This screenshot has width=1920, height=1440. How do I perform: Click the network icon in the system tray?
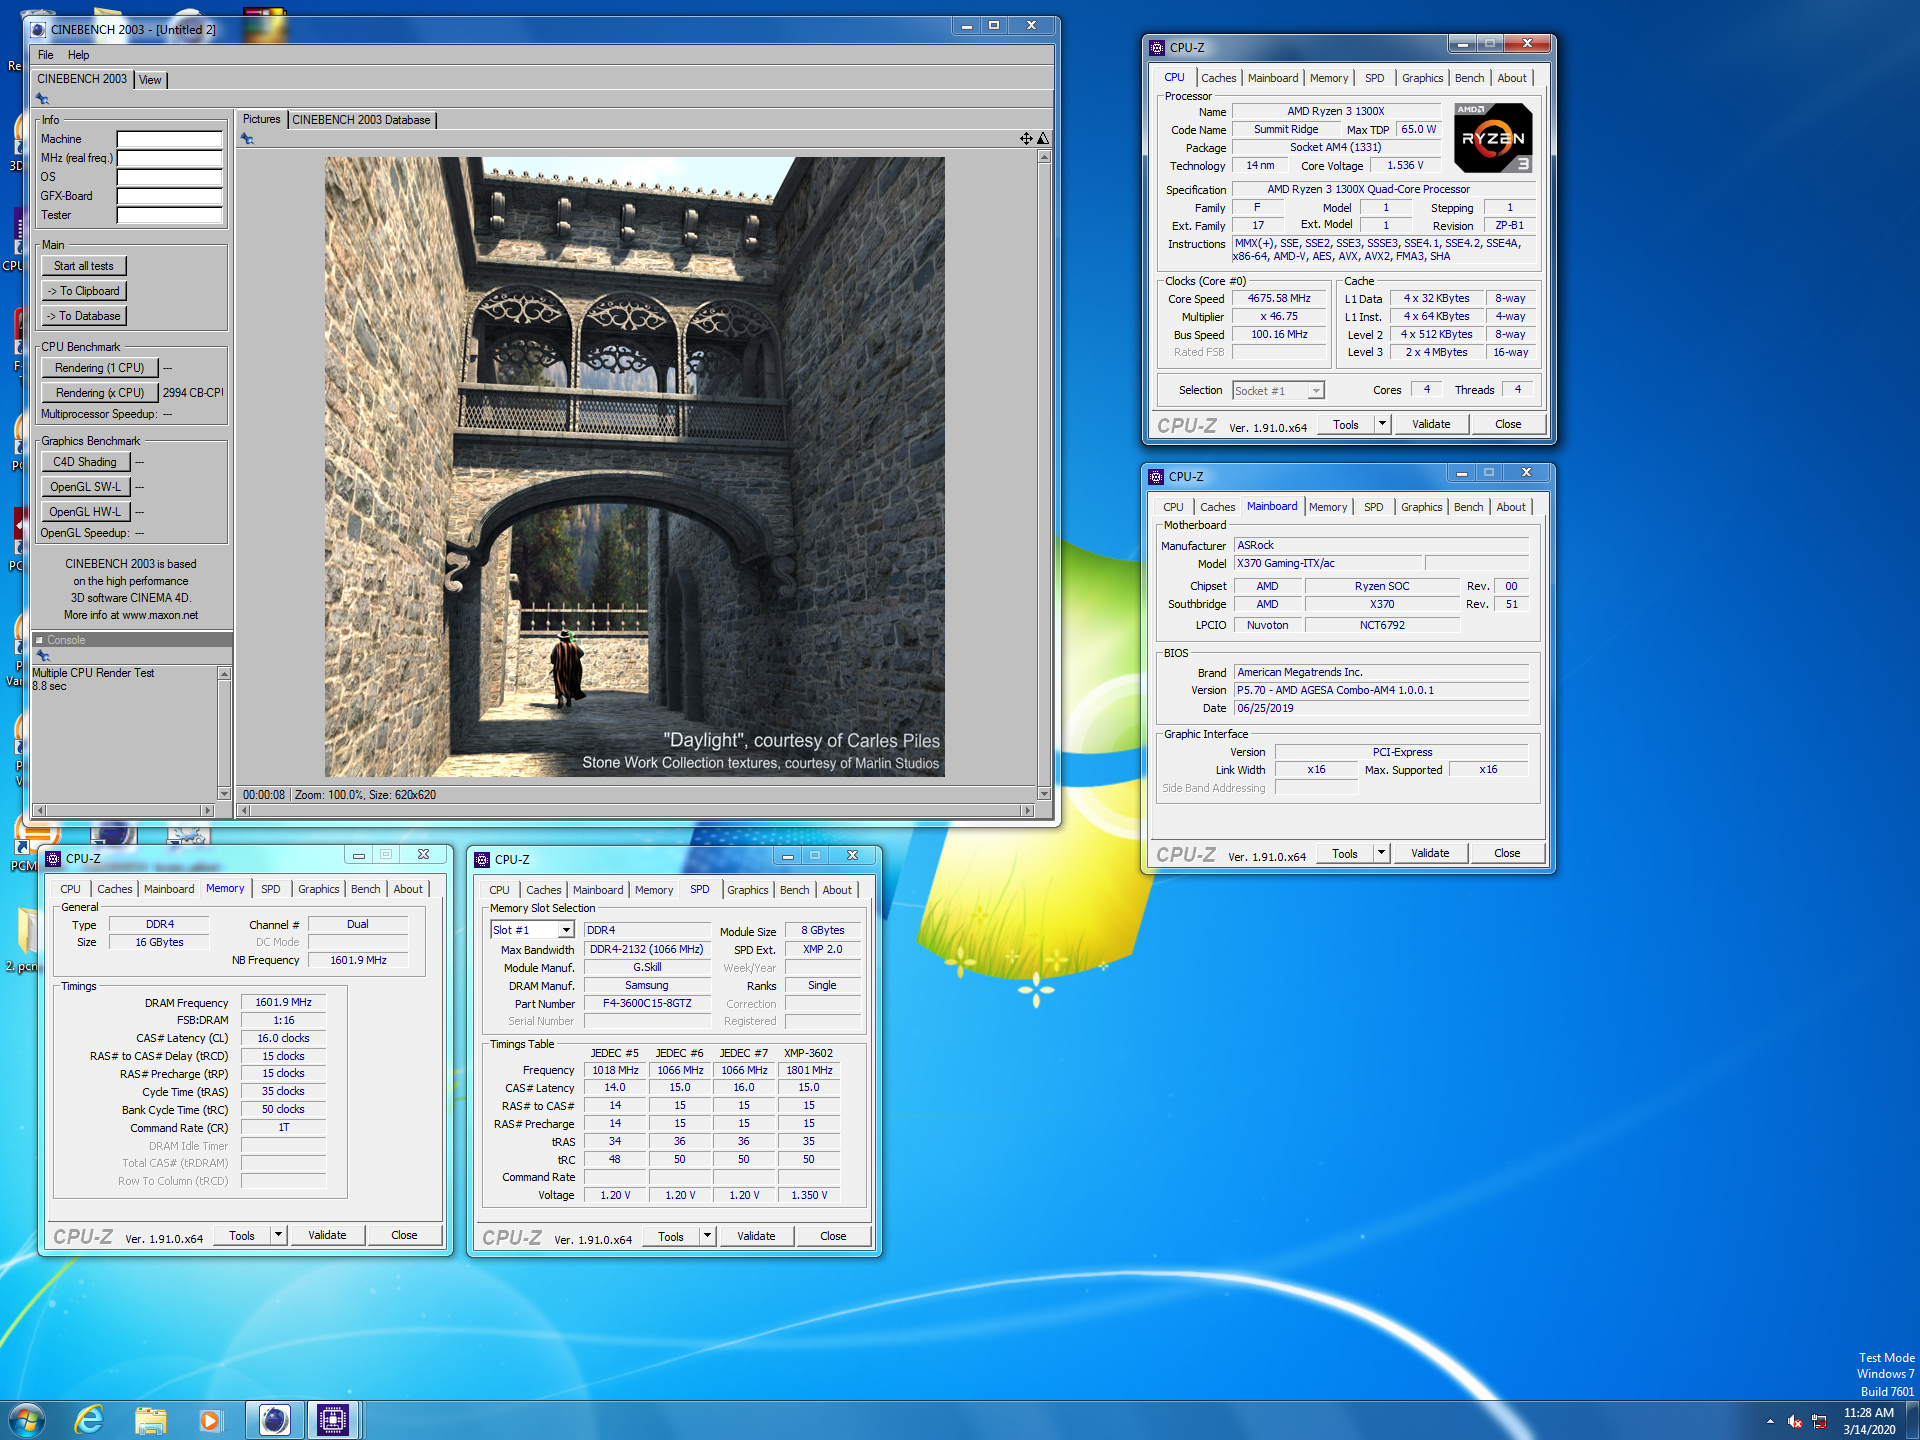click(x=1819, y=1421)
